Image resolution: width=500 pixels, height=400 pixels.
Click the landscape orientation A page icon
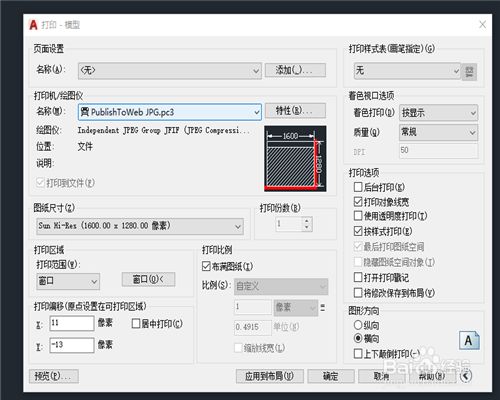tap(469, 340)
